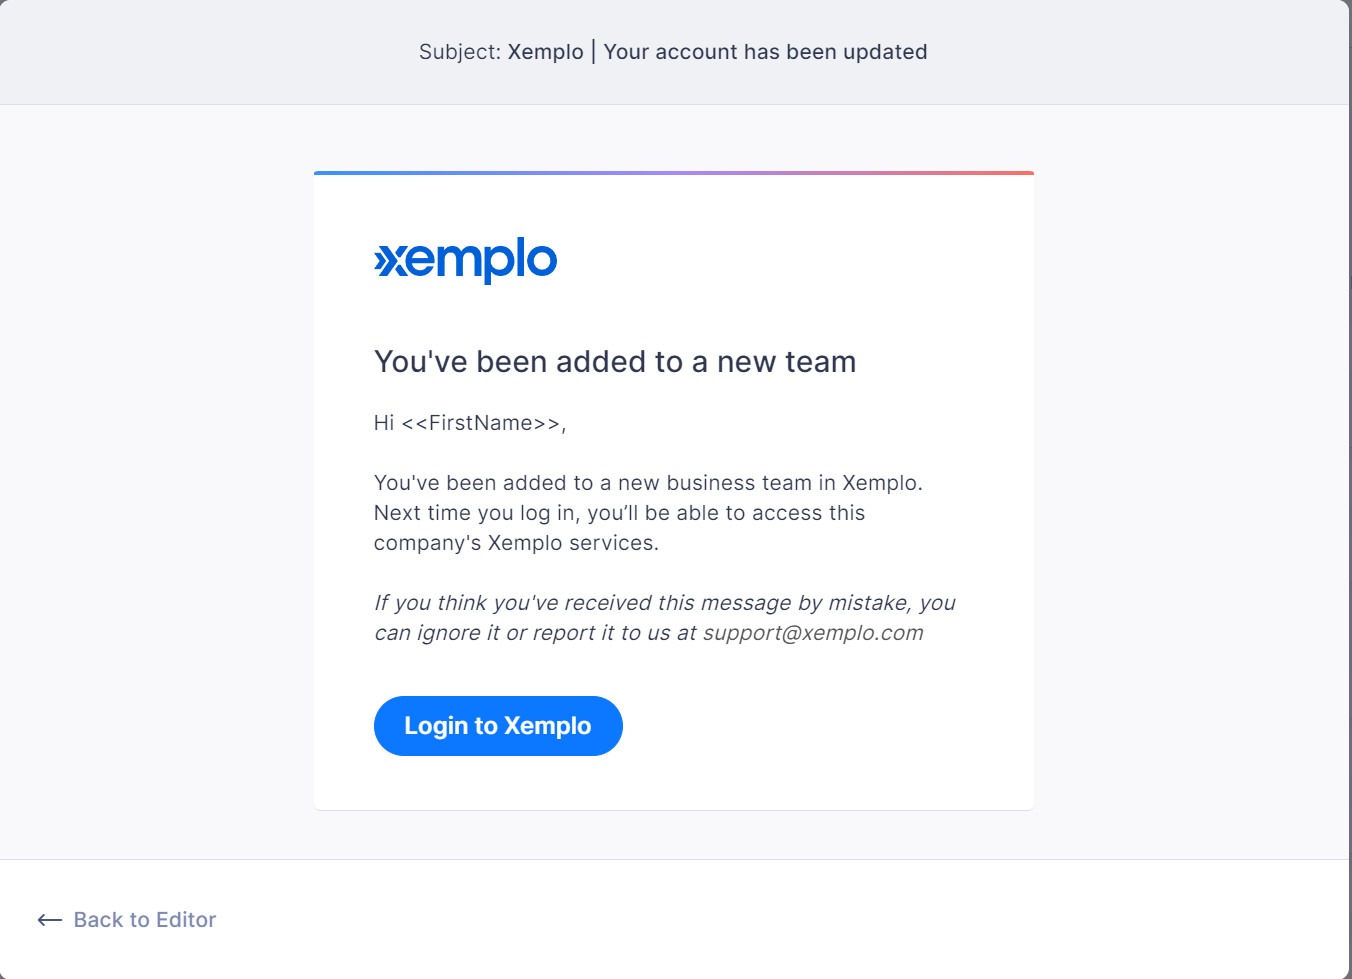Open the Login to Xemplo button

tap(498, 726)
